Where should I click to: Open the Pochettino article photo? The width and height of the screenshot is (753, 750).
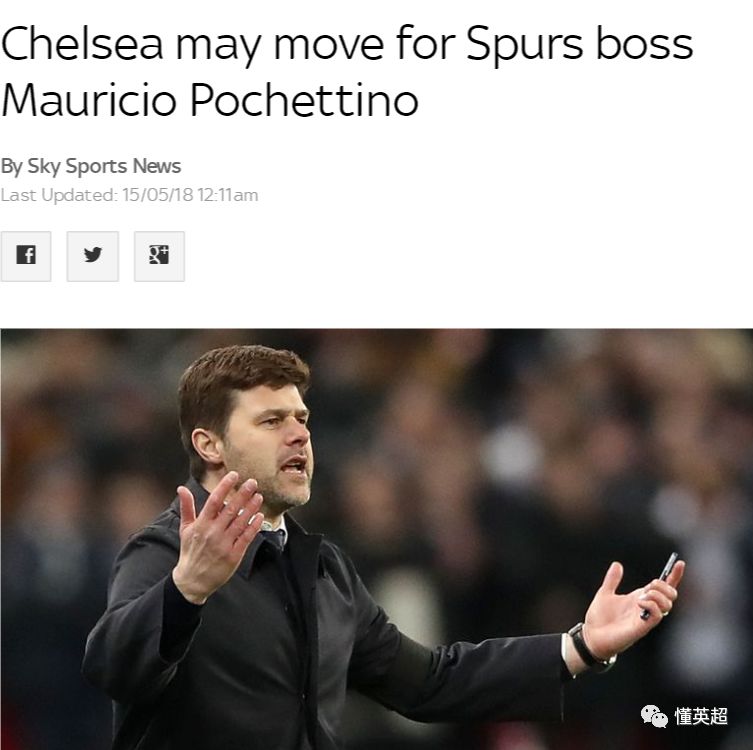click(x=376, y=539)
